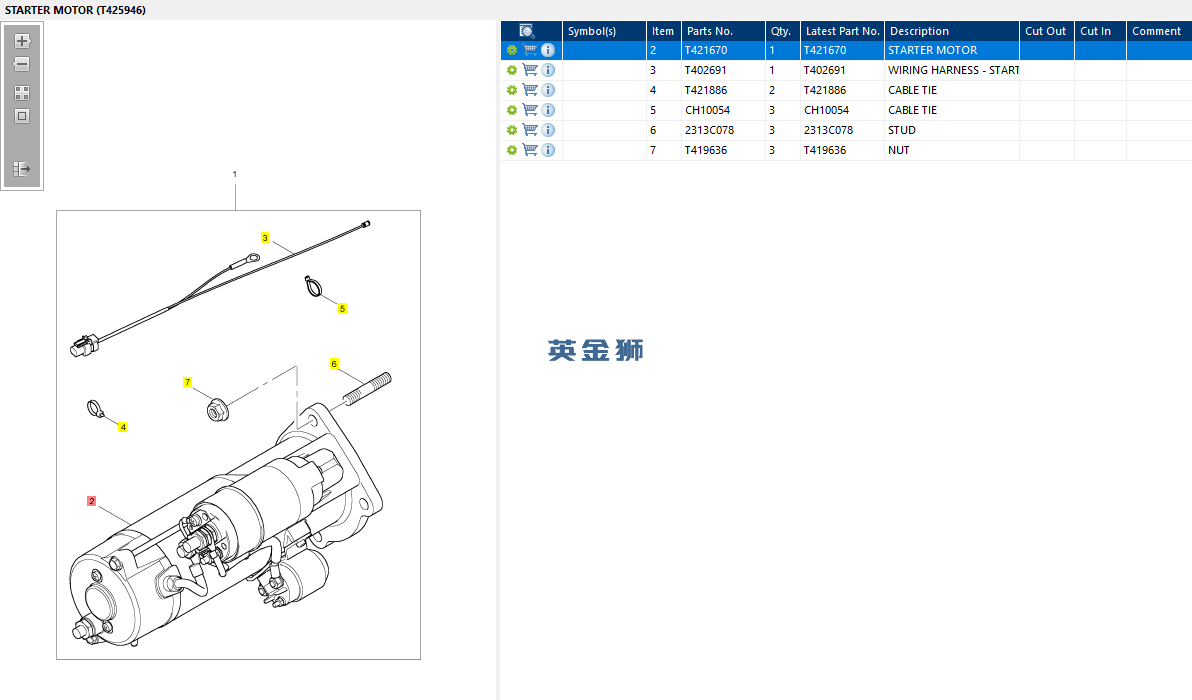Click the four-squares grid view icon
The height and width of the screenshot is (700, 1192).
(22, 93)
